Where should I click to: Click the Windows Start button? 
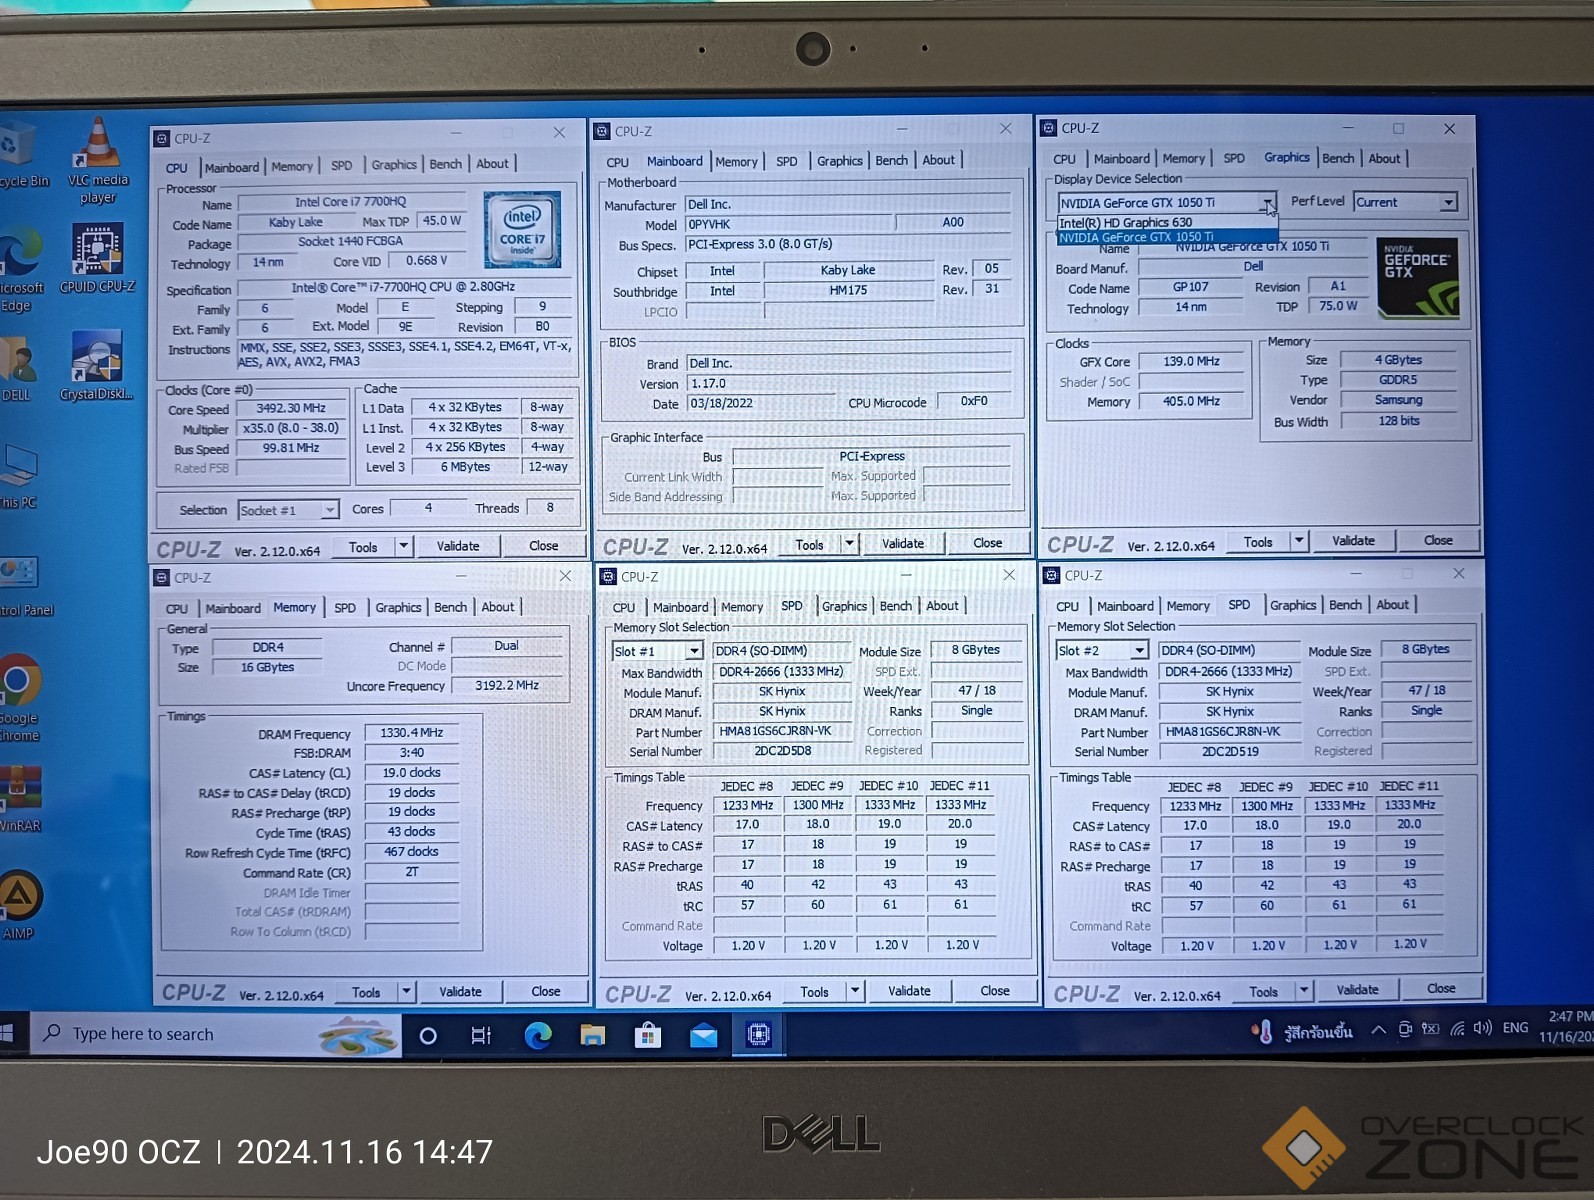pos(8,1035)
